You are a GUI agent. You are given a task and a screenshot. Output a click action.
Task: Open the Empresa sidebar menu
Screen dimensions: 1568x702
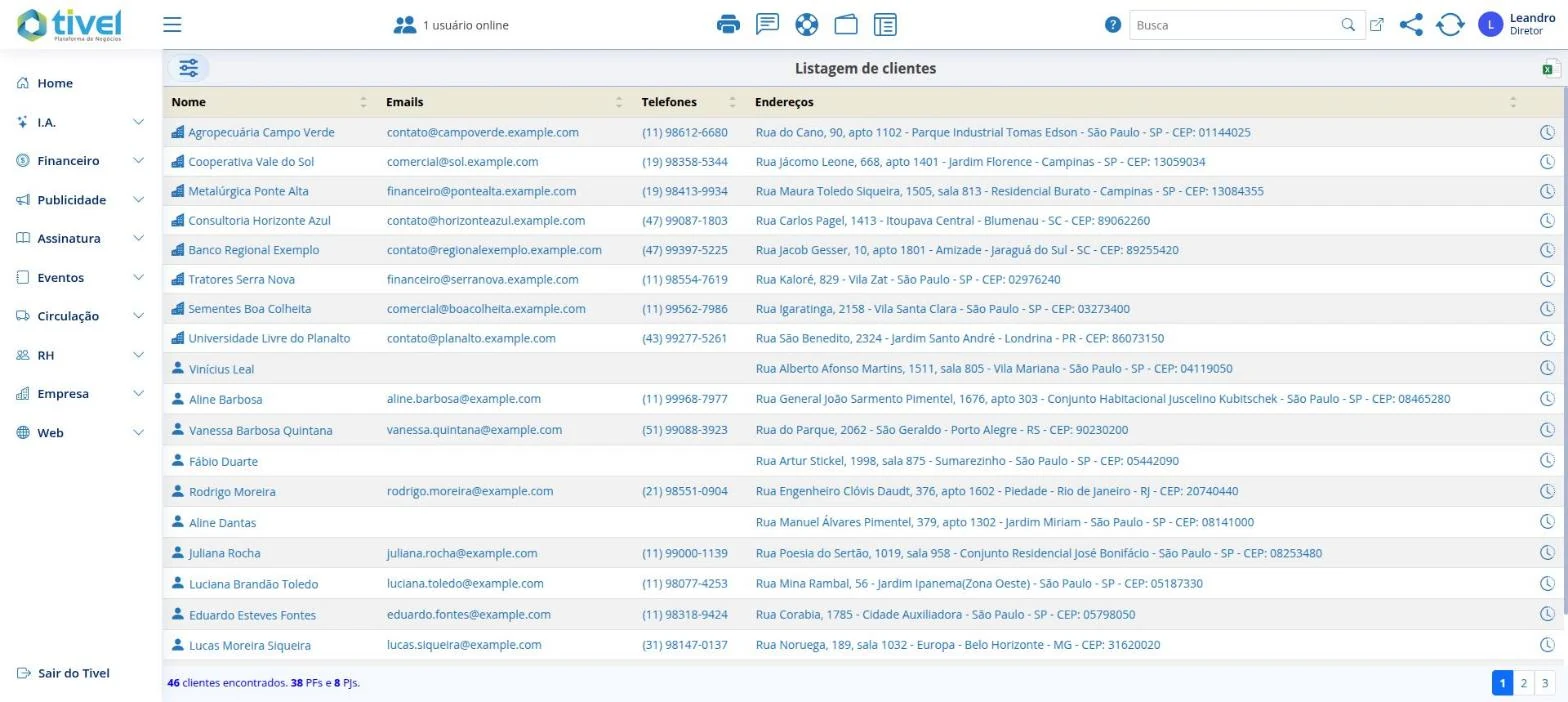[x=81, y=394]
